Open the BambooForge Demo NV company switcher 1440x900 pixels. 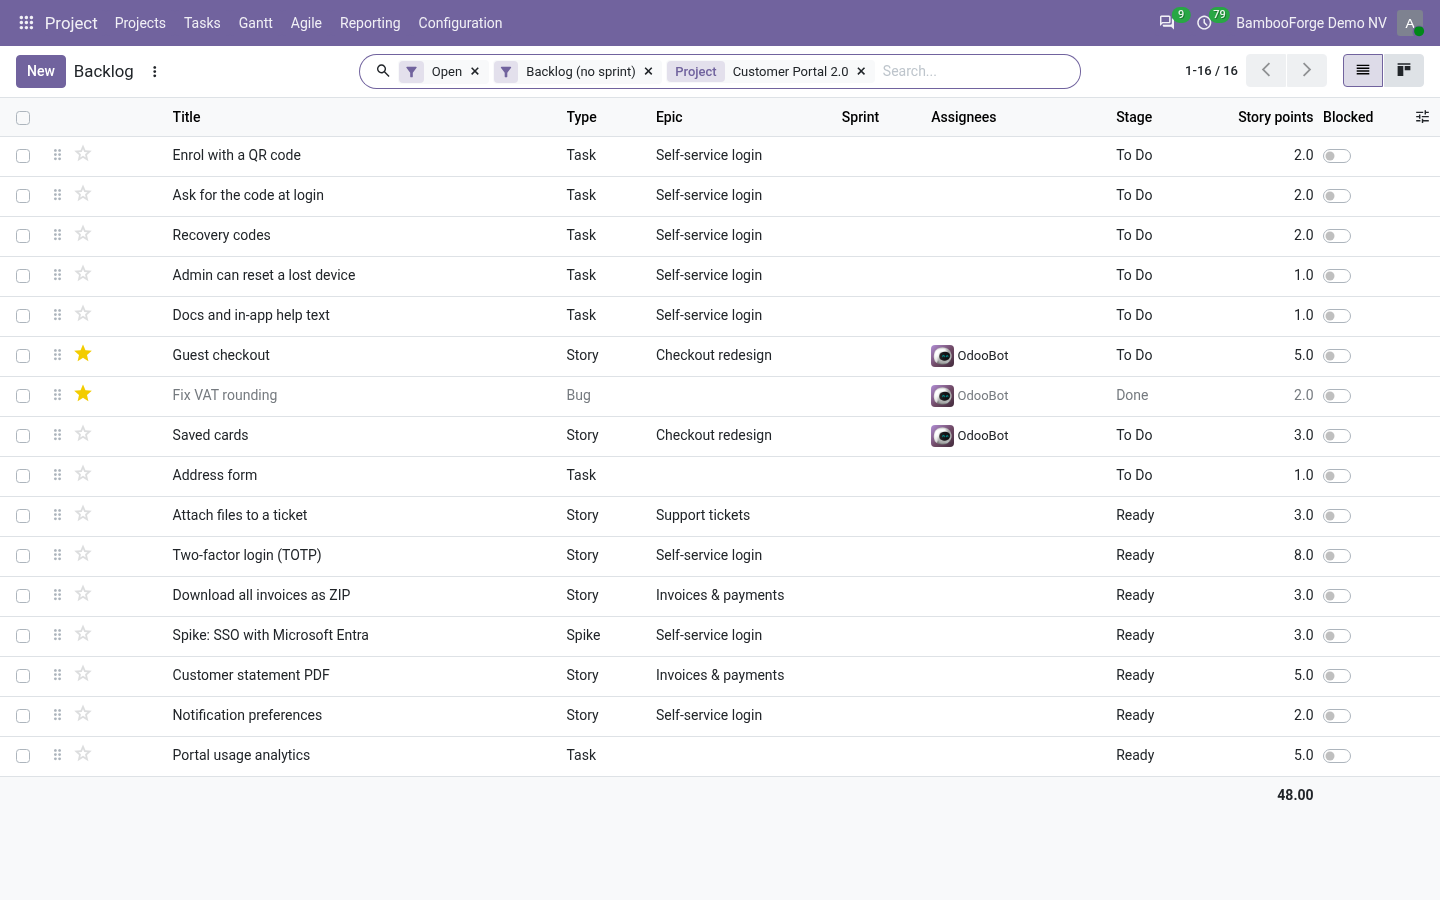tap(1311, 23)
